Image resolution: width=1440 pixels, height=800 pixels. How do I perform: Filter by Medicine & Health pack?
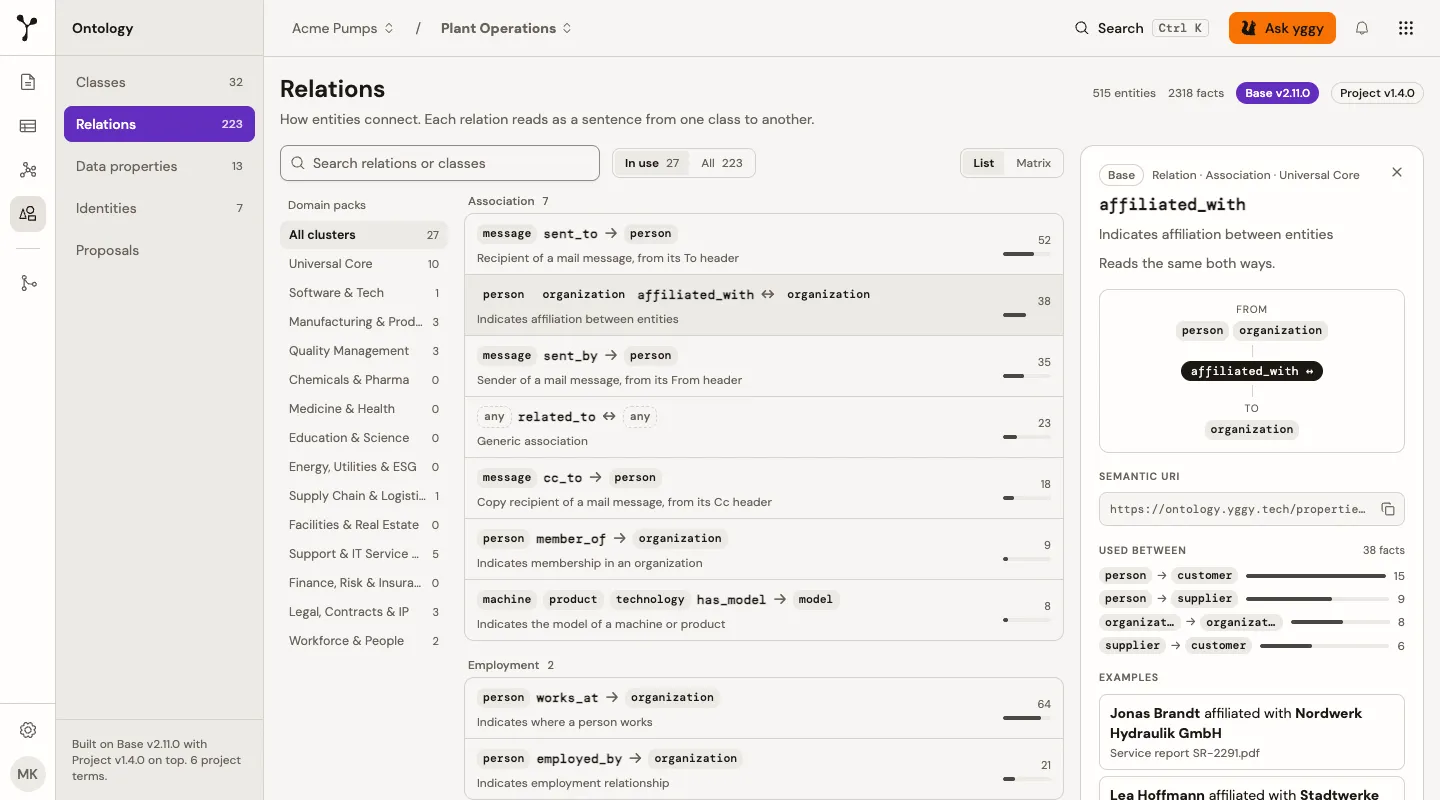364,409
